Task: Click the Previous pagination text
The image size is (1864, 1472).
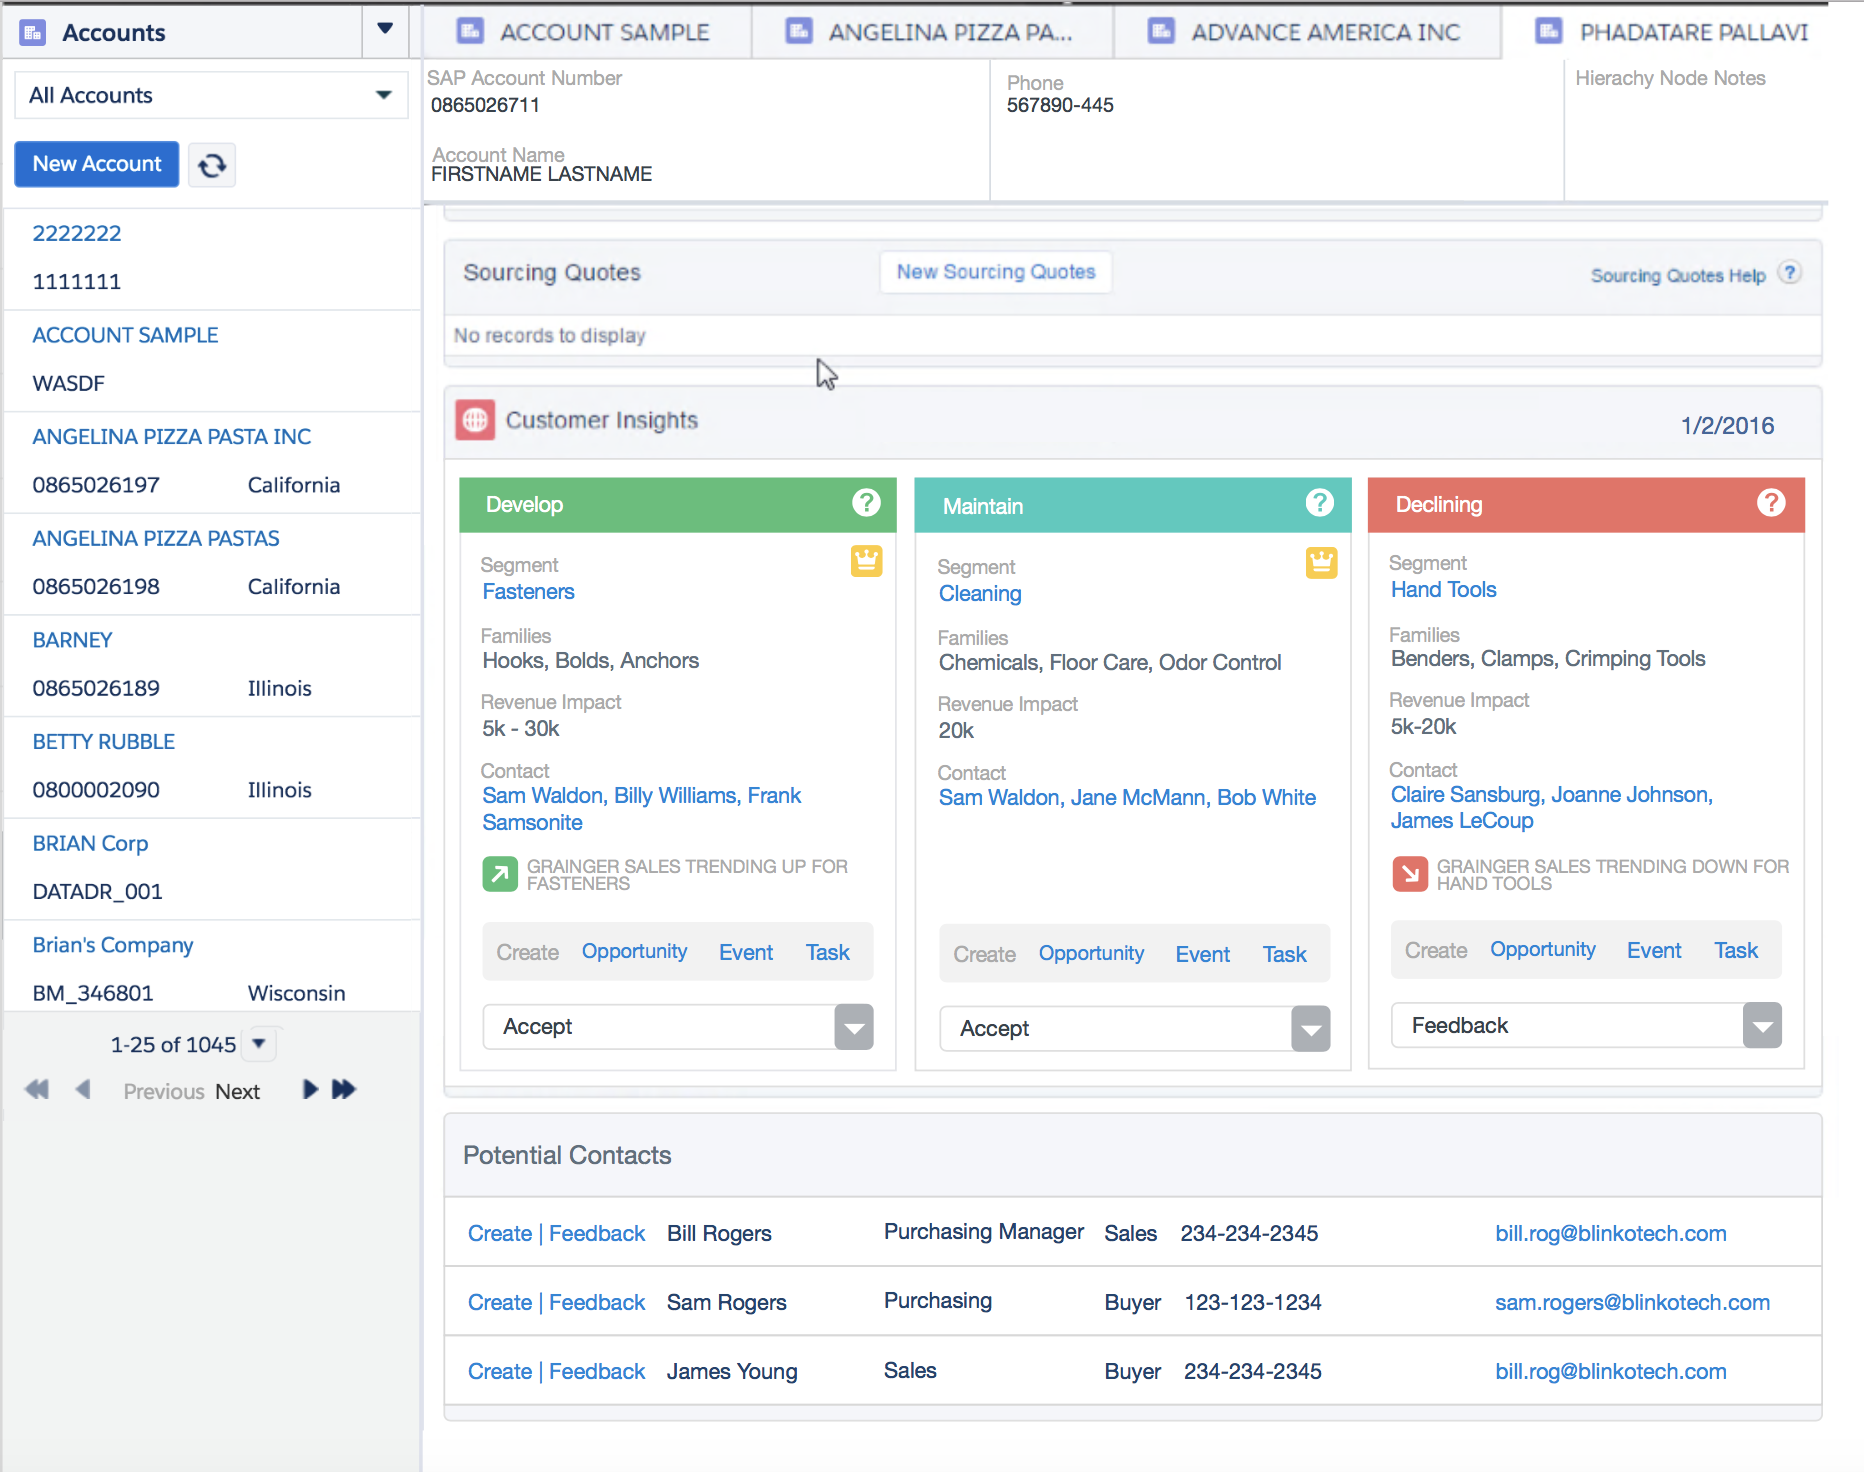Action: (164, 1091)
